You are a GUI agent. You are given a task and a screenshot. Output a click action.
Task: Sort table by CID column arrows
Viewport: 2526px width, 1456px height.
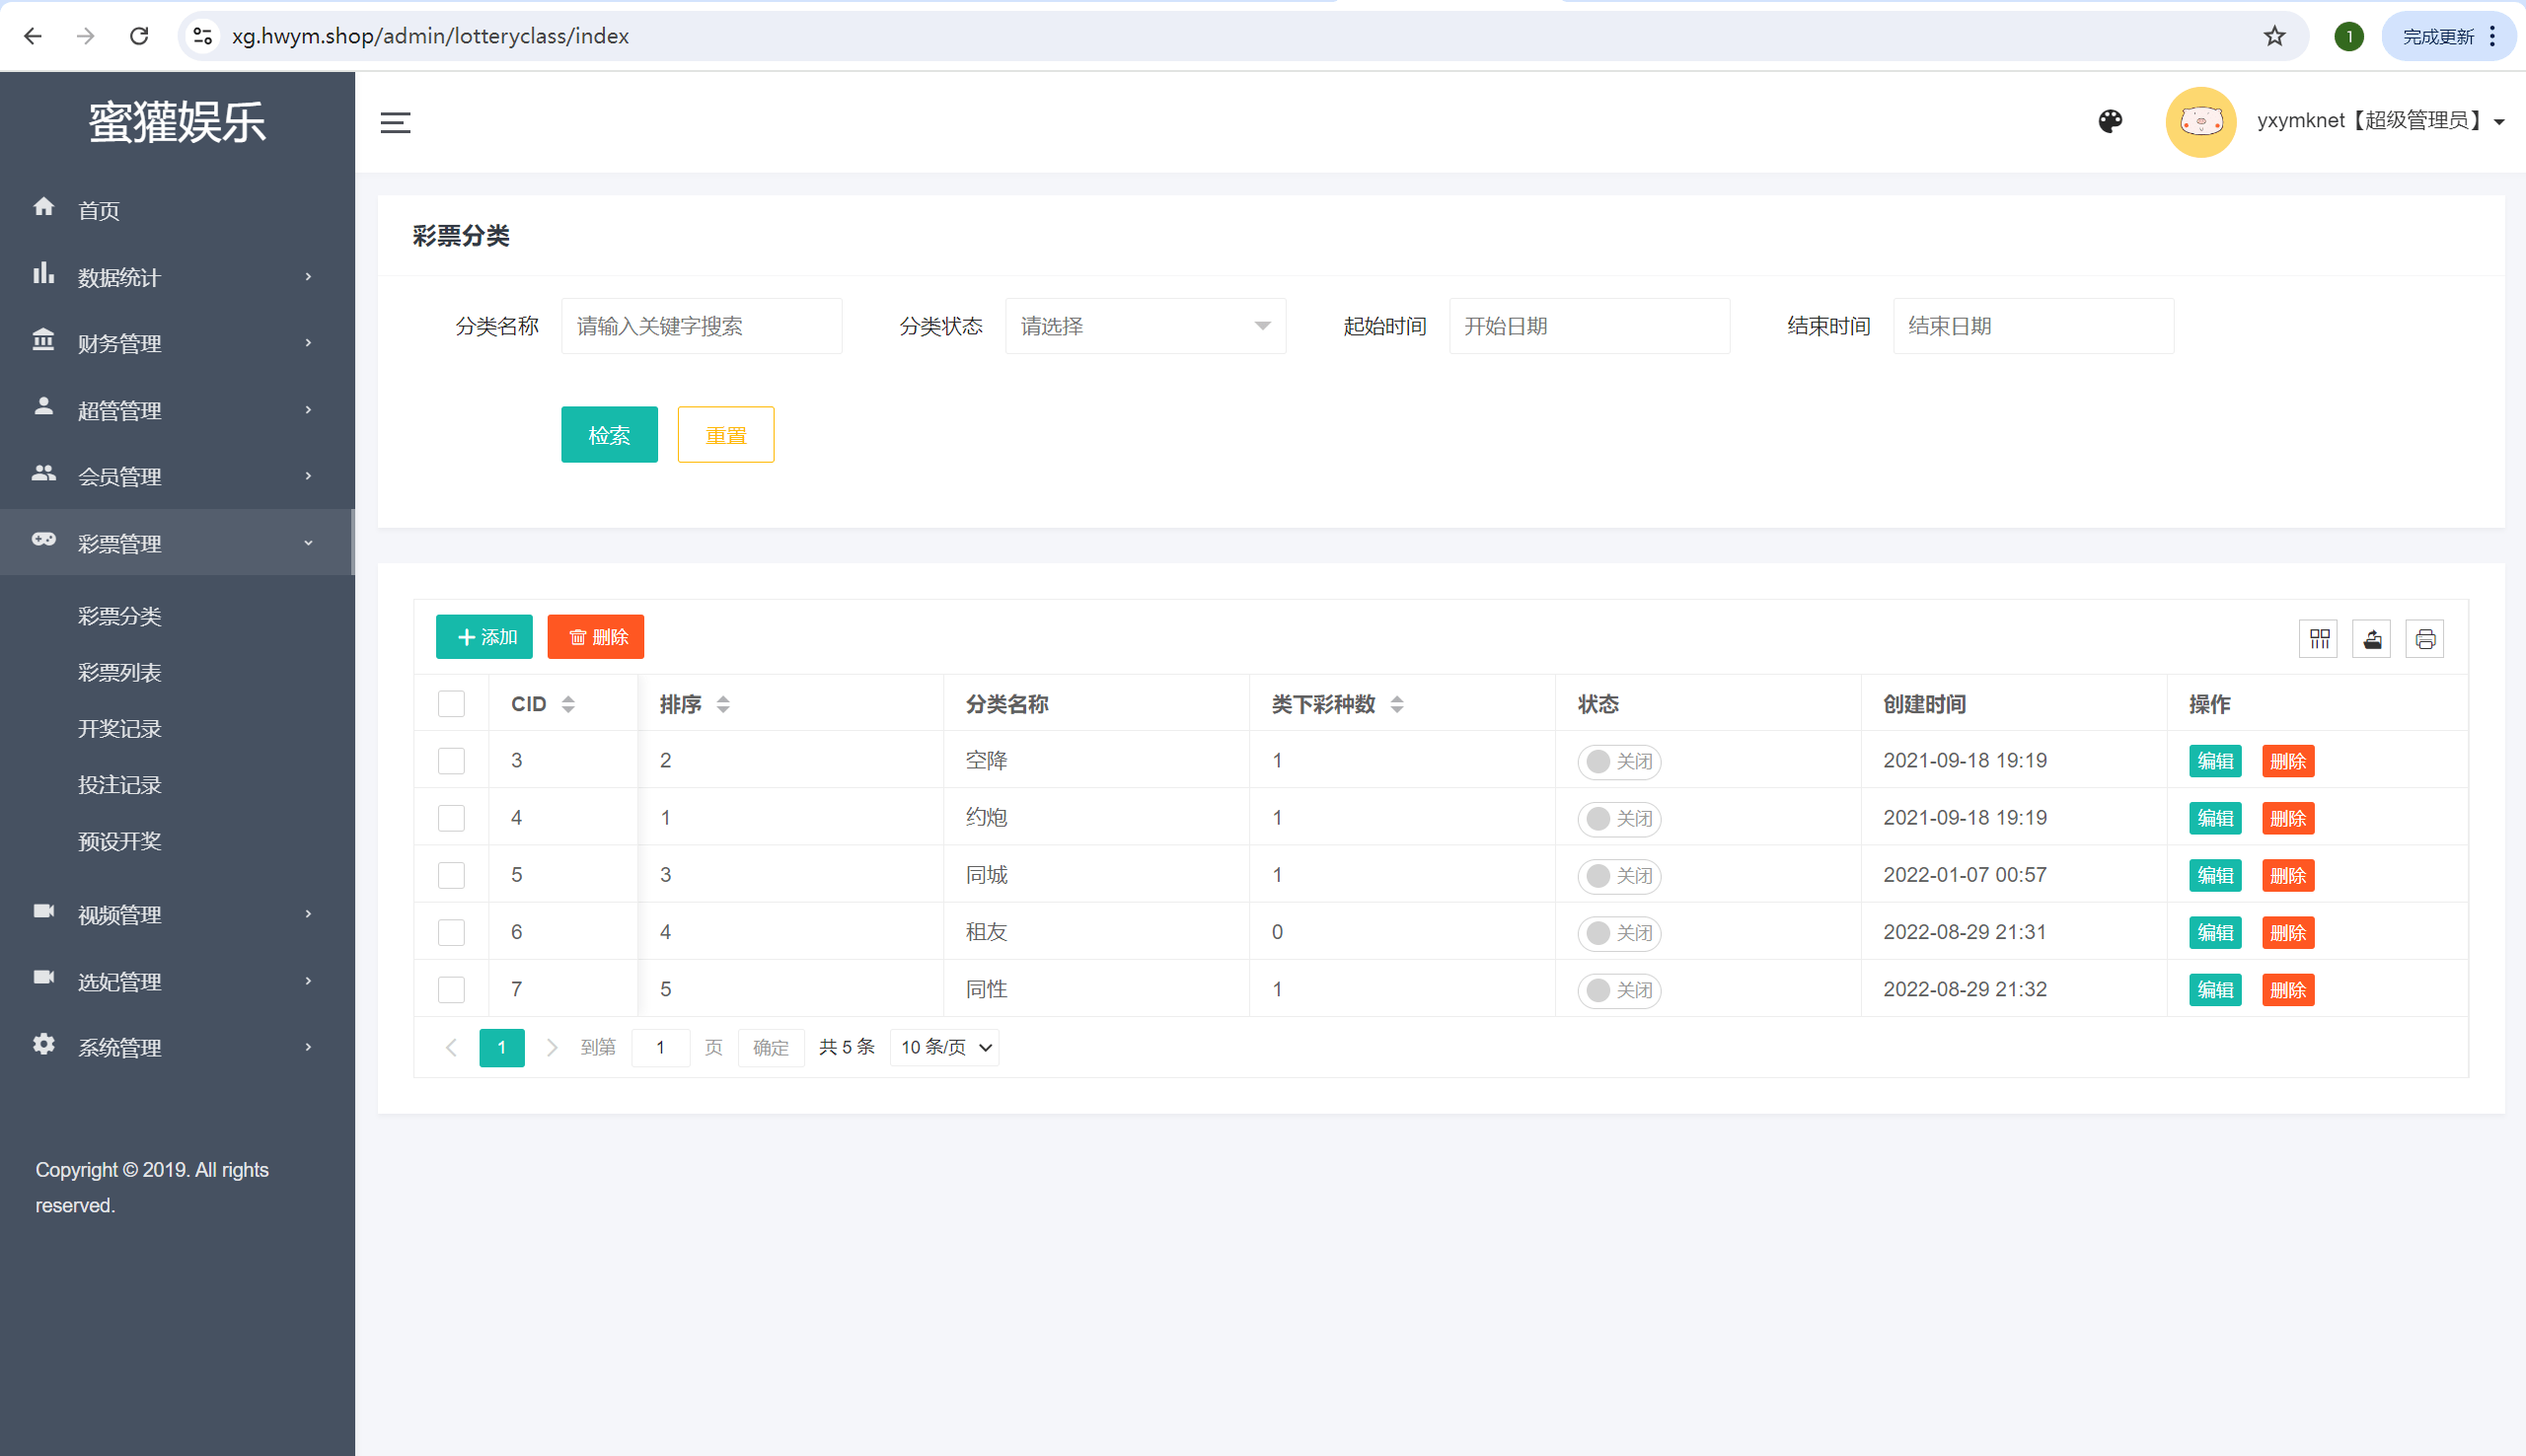(568, 704)
